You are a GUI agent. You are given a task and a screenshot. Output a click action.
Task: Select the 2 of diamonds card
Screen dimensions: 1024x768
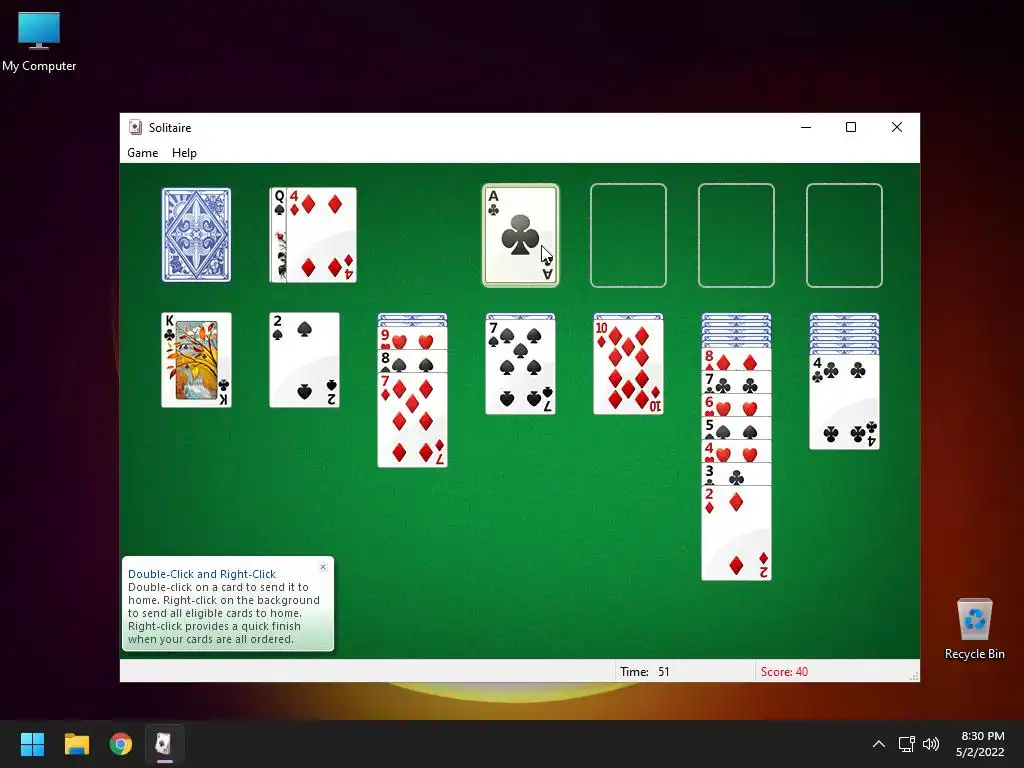736,533
